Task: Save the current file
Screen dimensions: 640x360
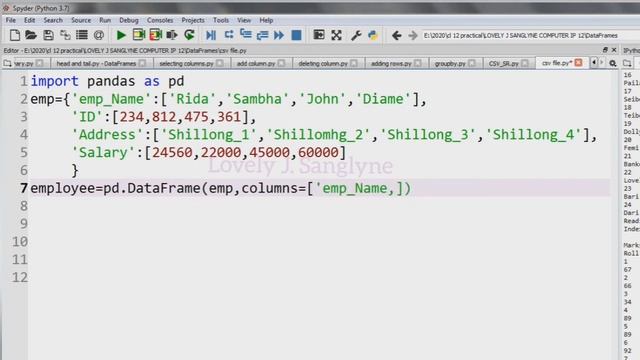Action: (x=48, y=35)
